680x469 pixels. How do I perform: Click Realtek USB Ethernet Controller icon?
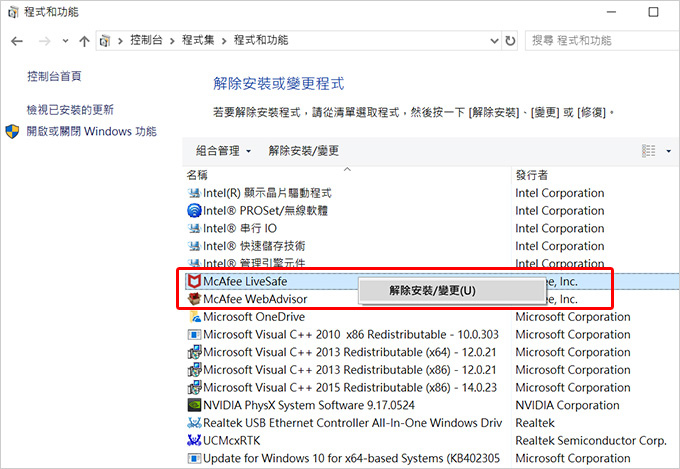194,423
